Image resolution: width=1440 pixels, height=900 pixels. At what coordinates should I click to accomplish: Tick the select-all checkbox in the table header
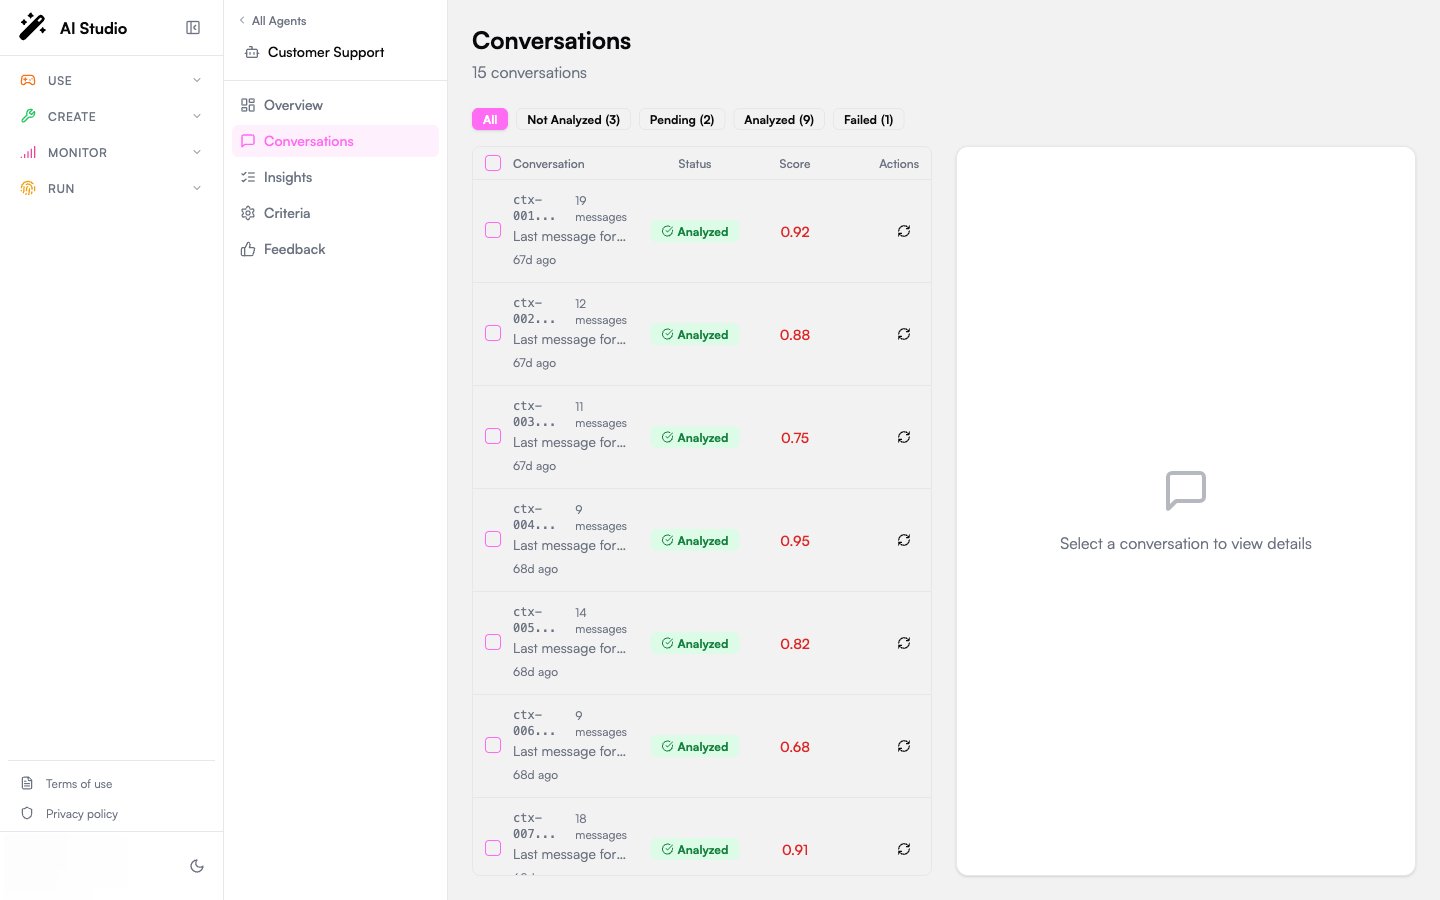[493, 163]
